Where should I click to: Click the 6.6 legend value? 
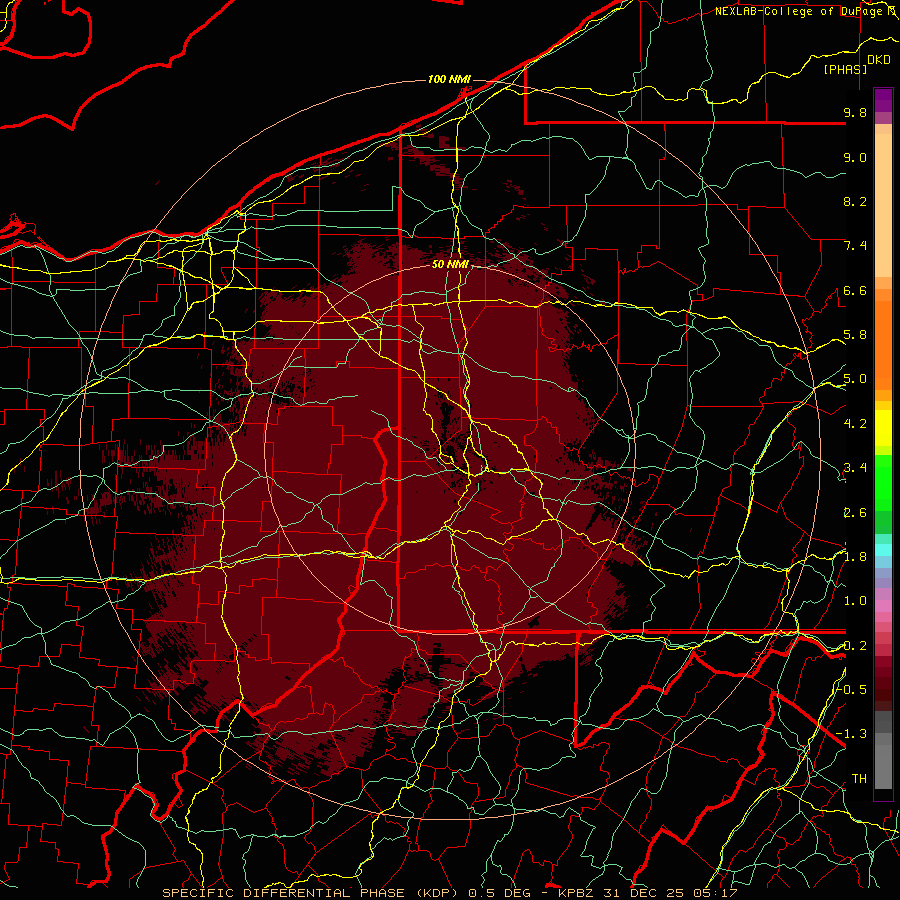point(855,290)
